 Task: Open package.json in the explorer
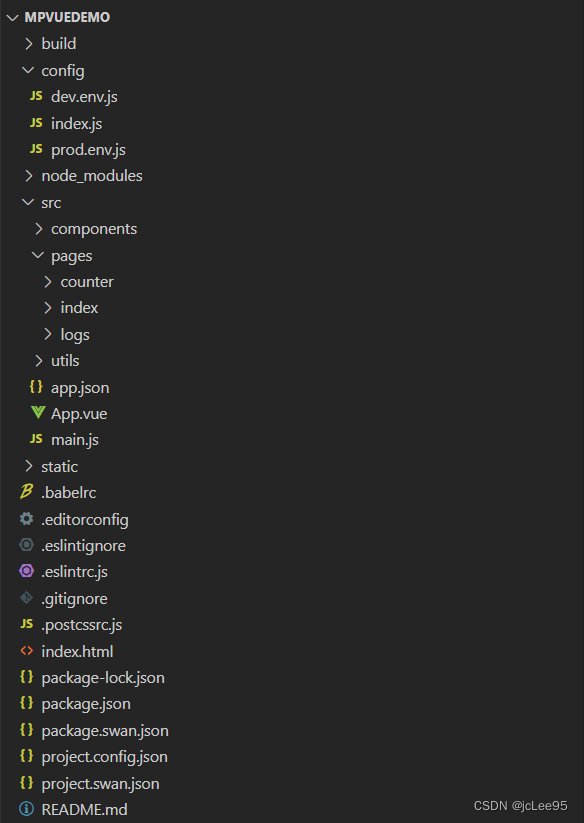(86, 704)
